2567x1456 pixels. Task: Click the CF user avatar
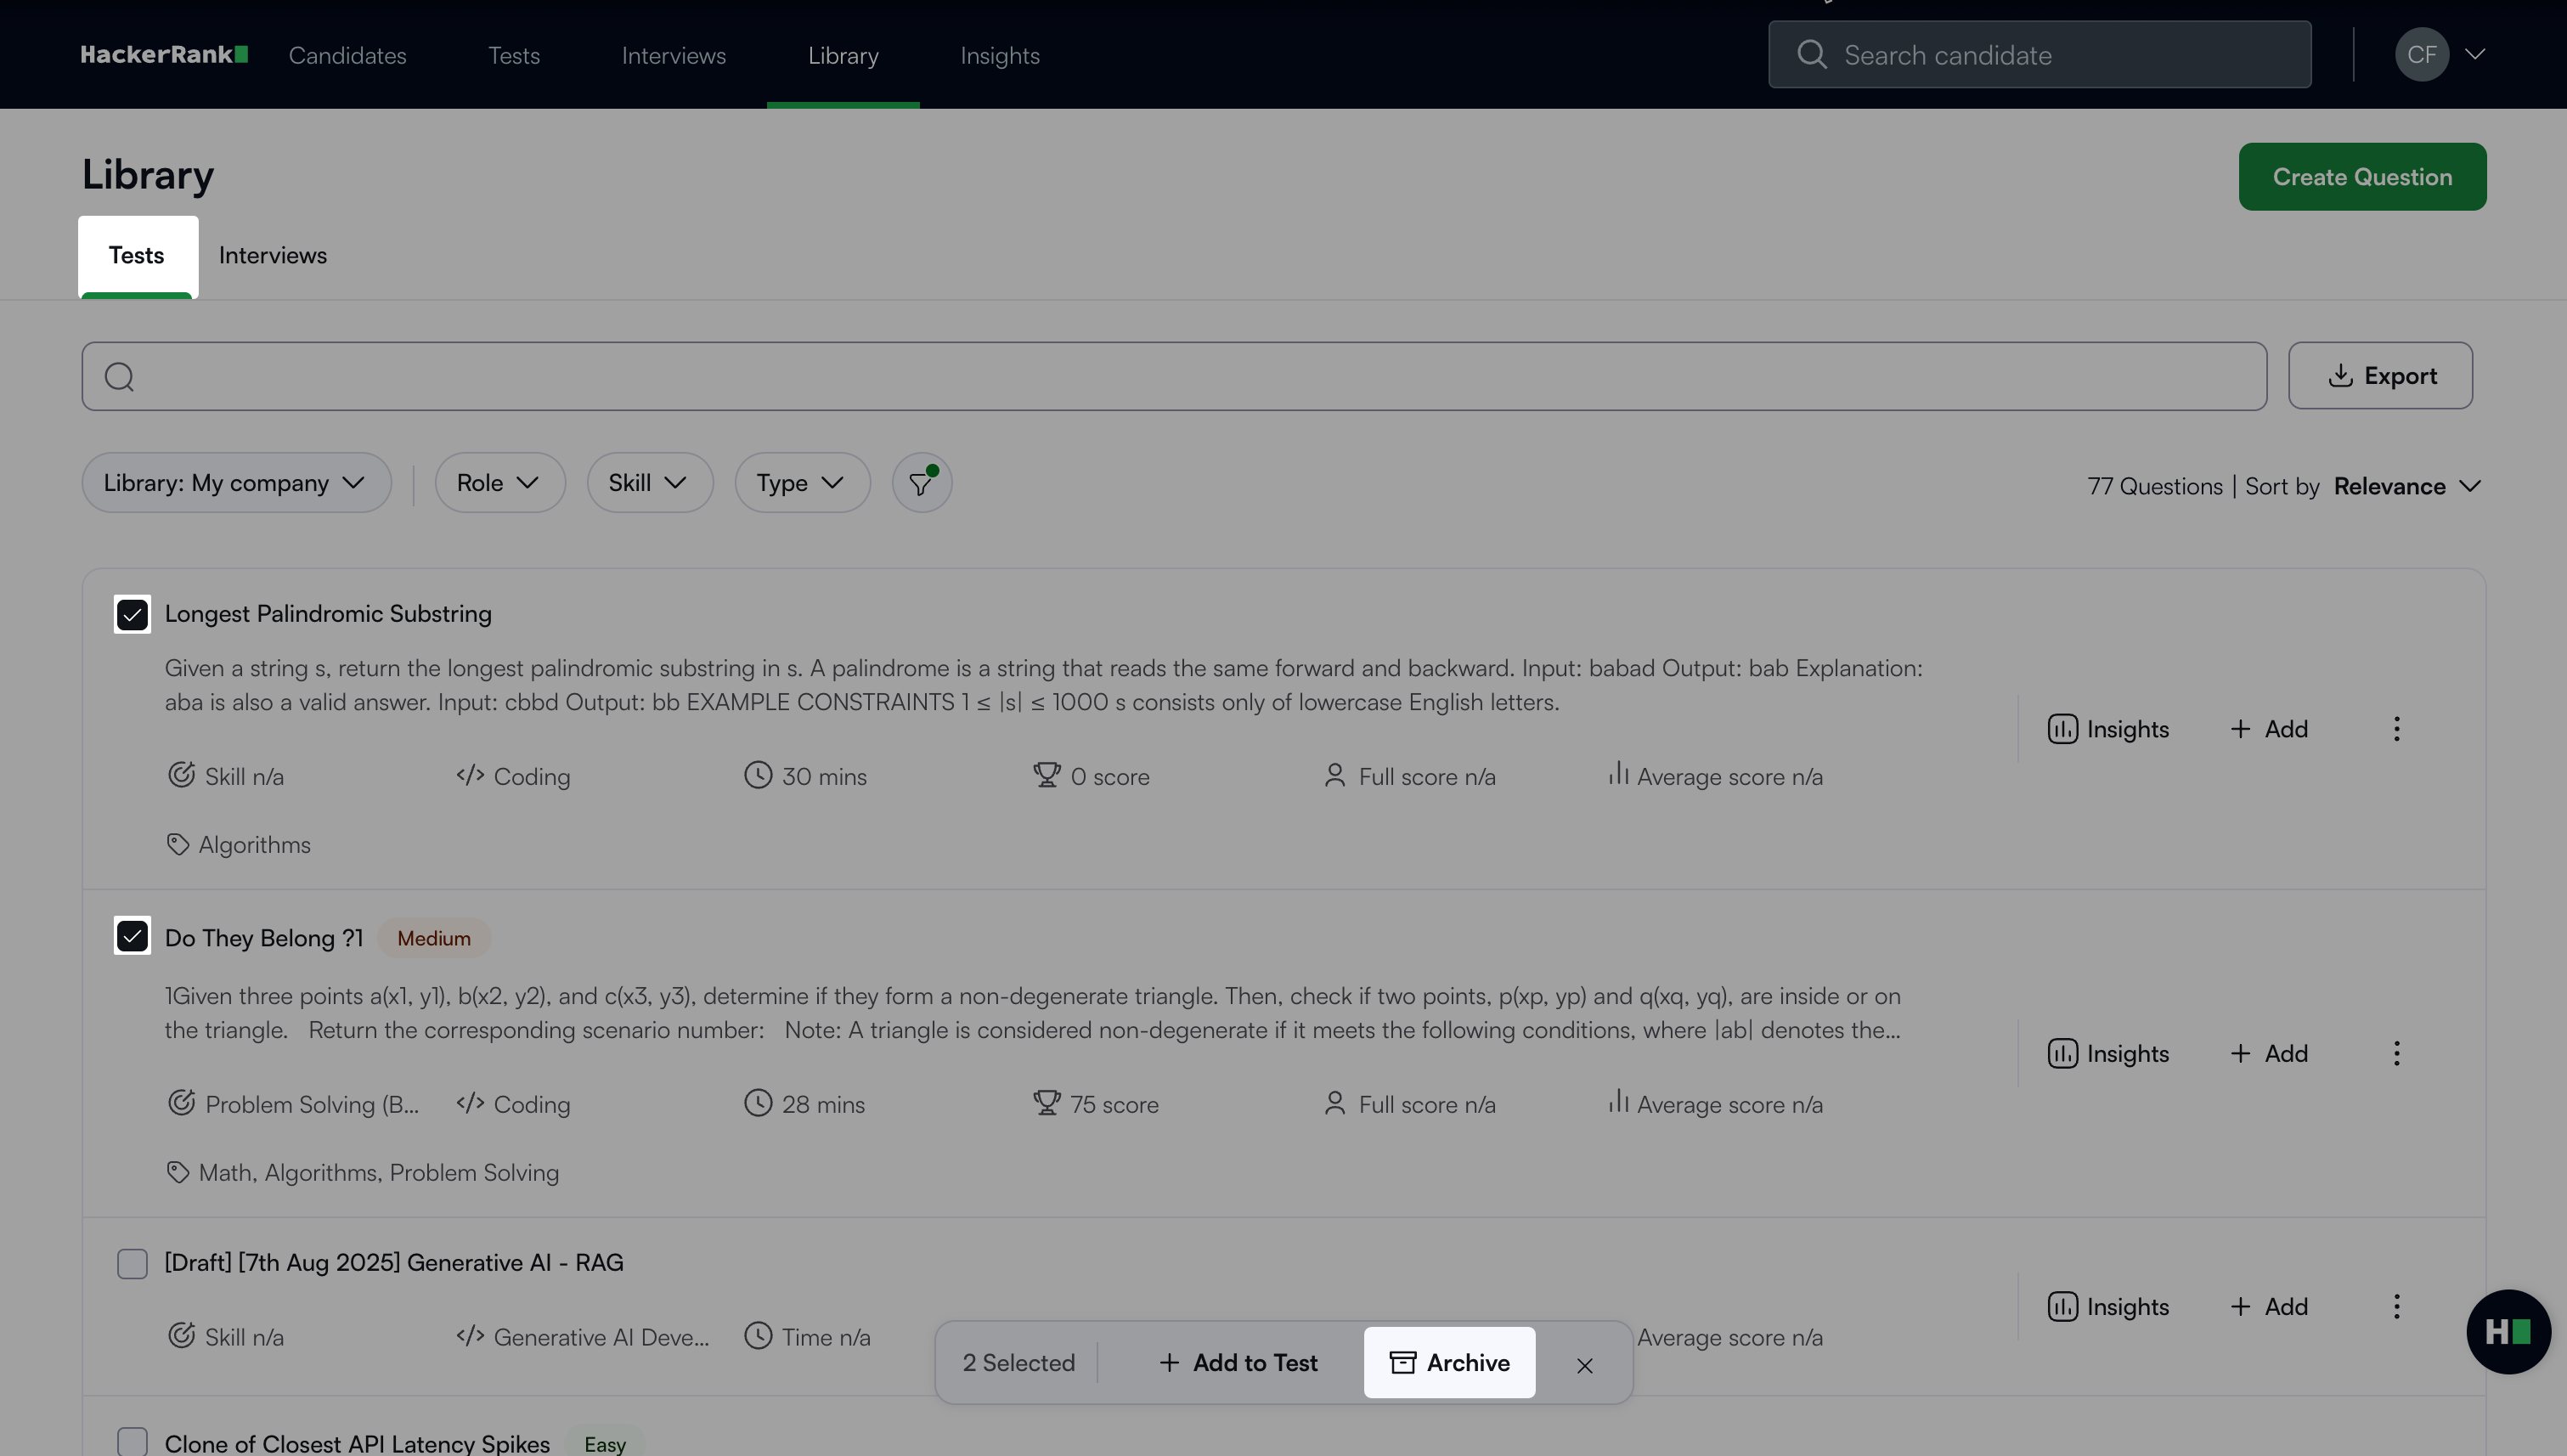(x=2421, y=55)
